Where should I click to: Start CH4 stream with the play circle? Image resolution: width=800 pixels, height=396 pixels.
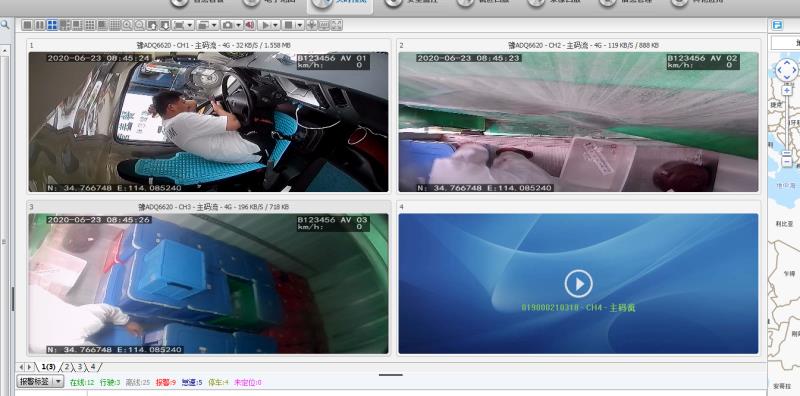[x=579, y=284]
